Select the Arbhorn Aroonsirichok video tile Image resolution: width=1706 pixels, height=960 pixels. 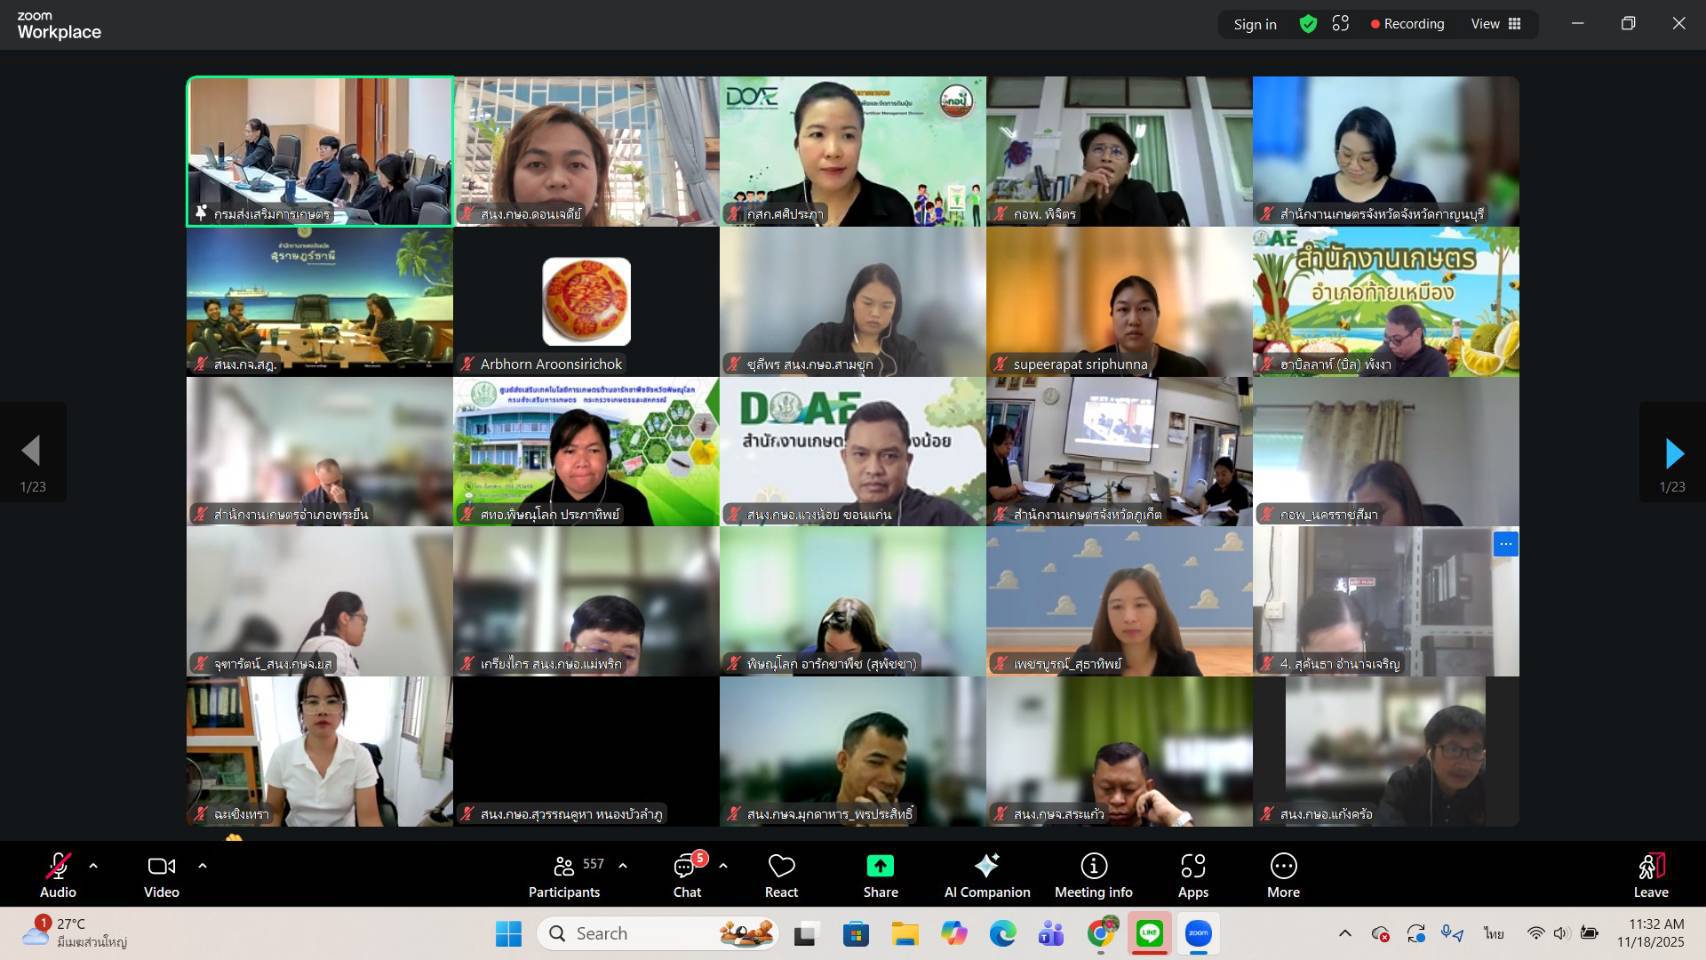[586, 302]
